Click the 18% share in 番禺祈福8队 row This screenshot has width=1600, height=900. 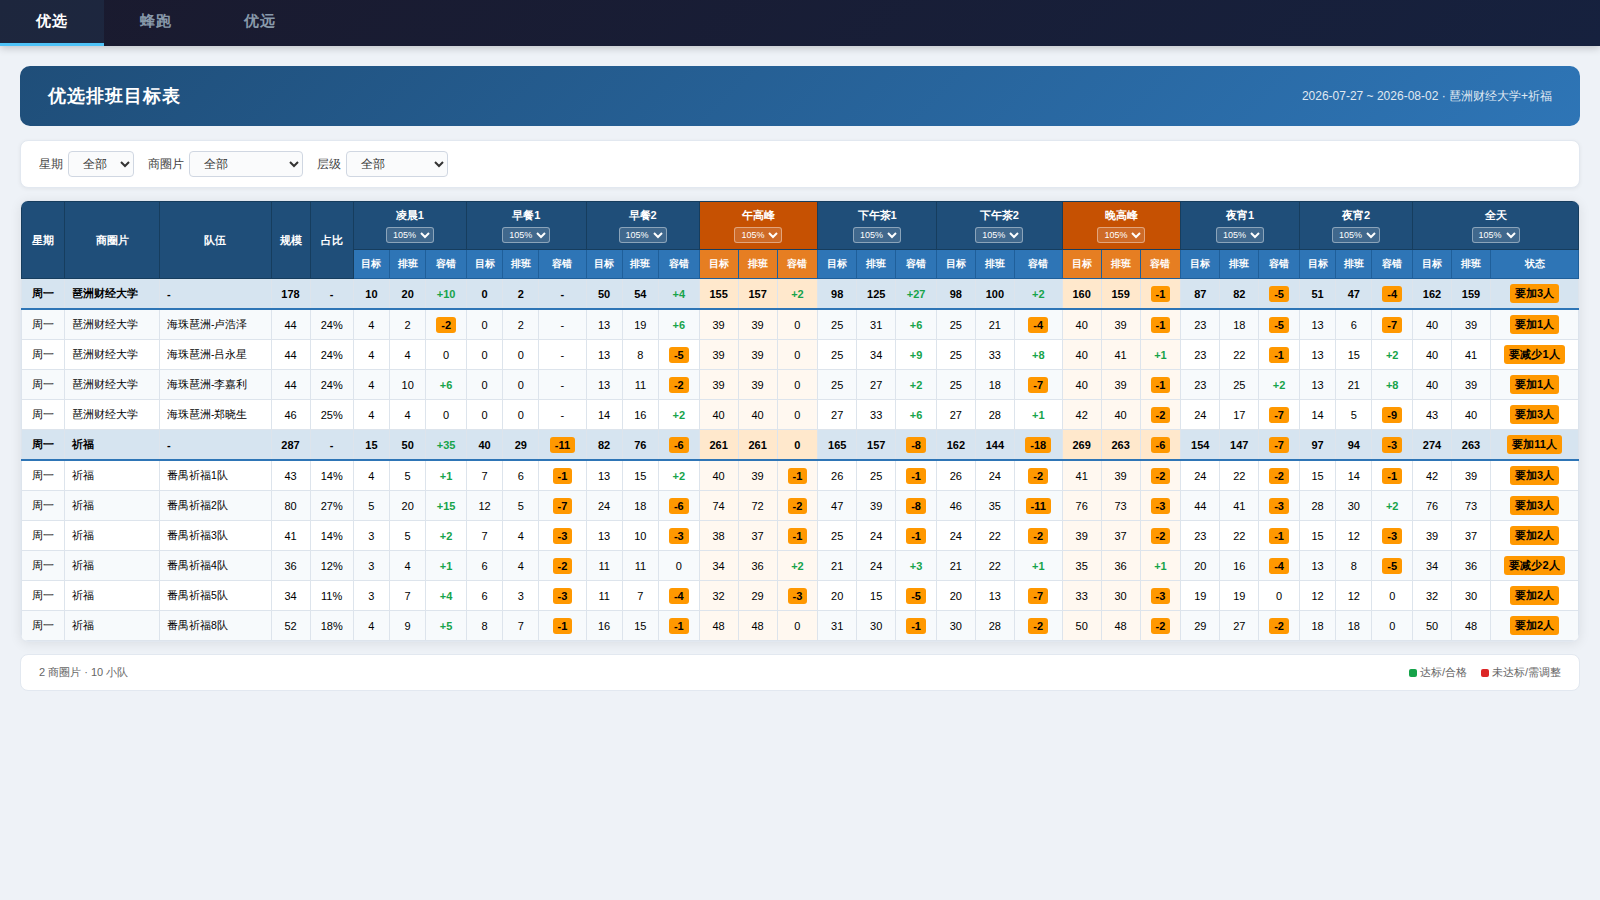[x=332, y=626]
